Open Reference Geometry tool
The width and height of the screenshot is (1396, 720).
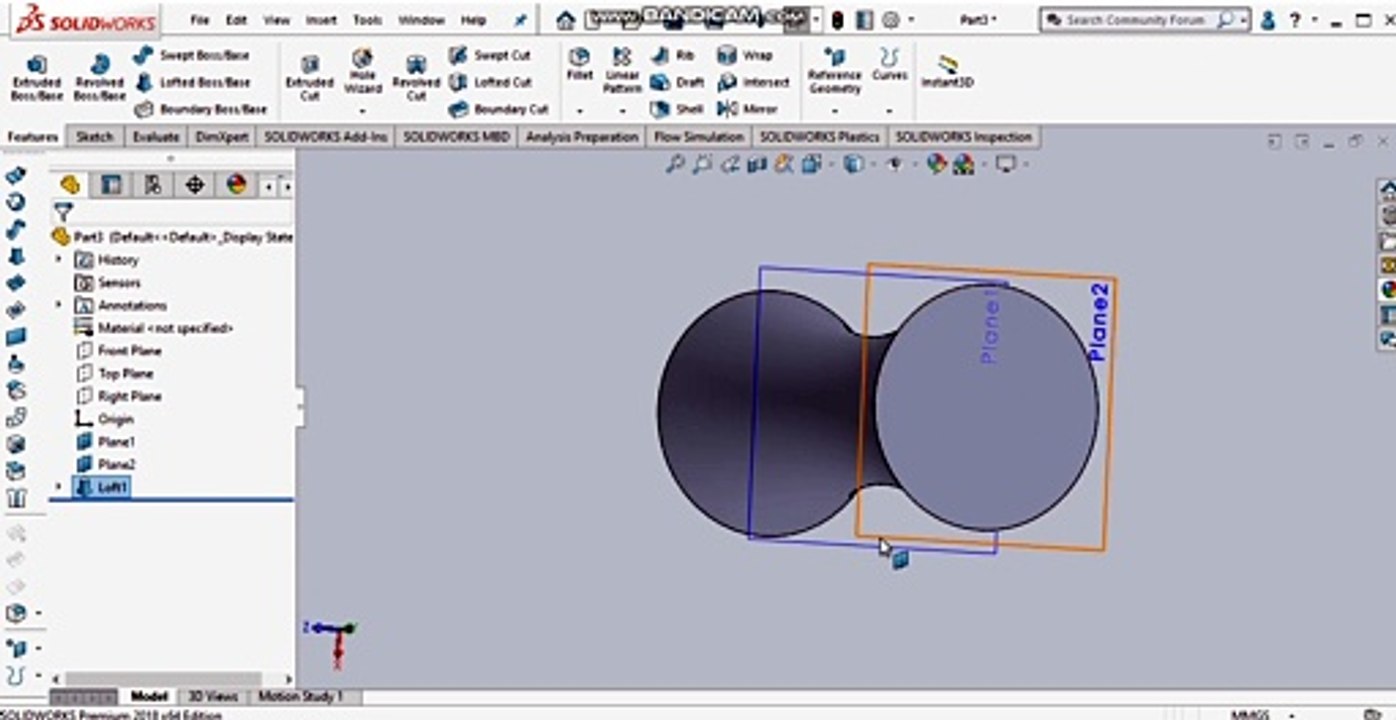tap(834, 70)
